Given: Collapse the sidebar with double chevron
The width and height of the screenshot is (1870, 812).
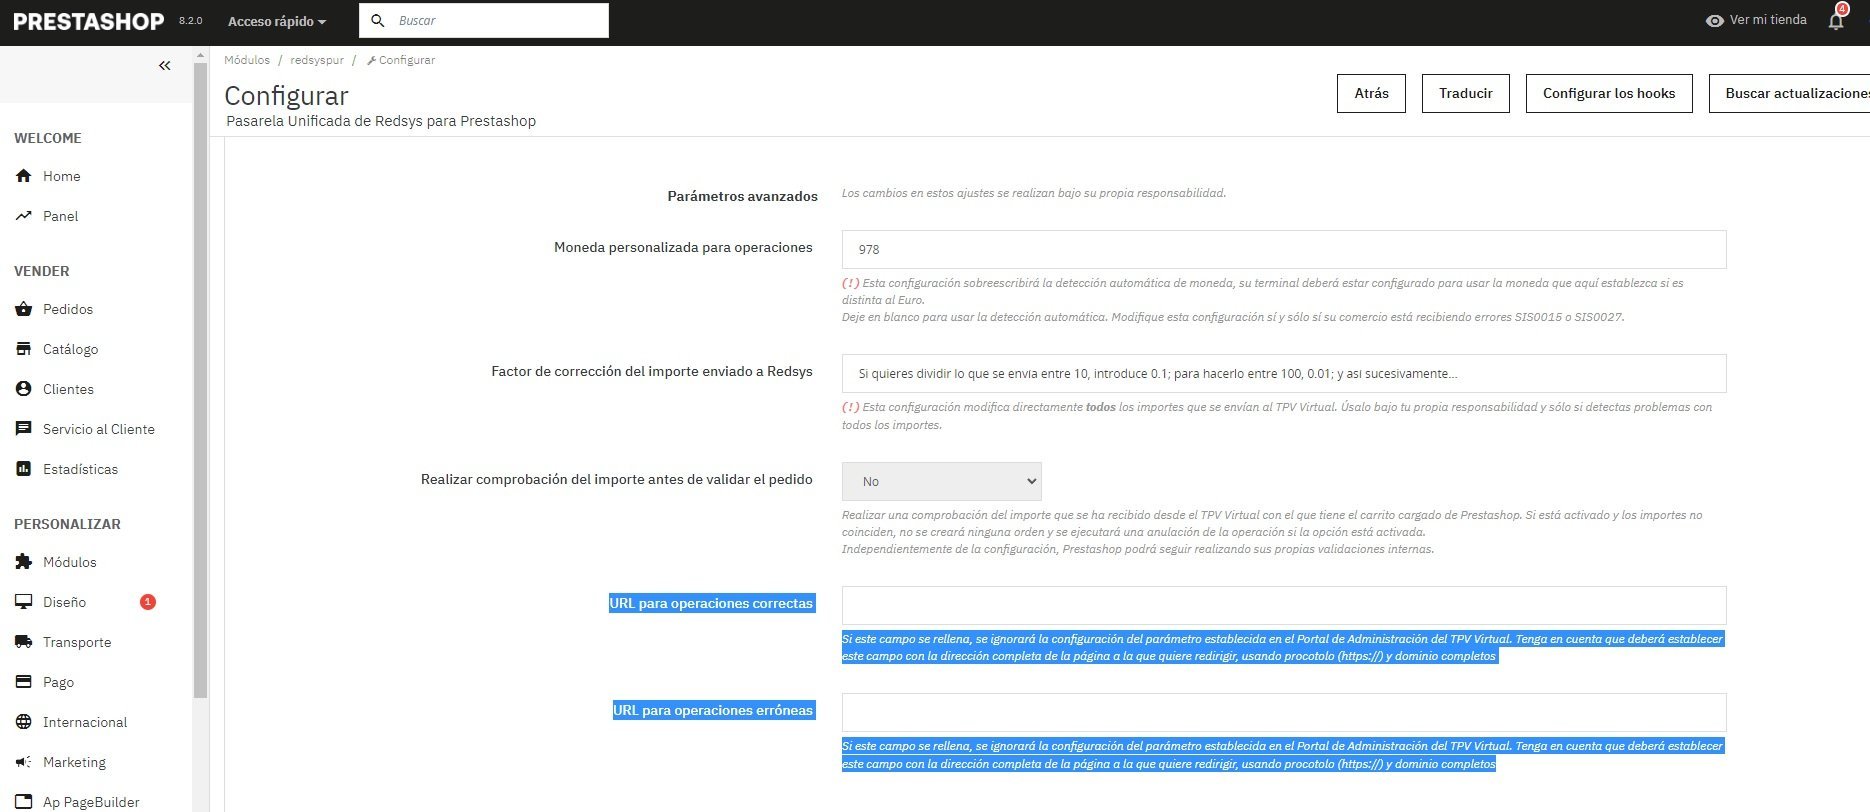Looking at the screenshot, I should tap(165, 66).
